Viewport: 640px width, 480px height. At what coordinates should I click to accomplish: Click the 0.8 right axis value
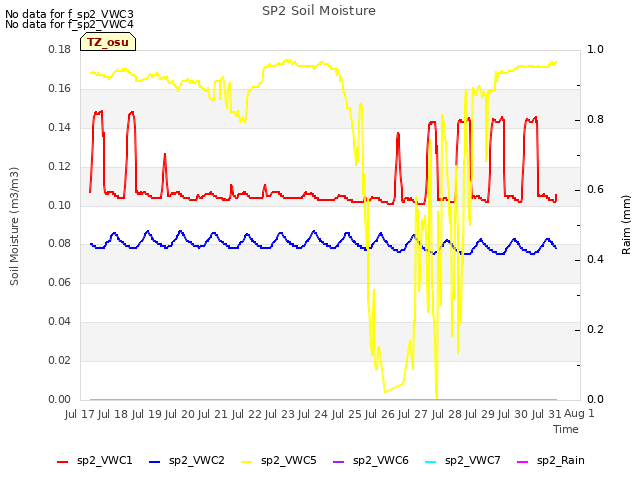595,120
